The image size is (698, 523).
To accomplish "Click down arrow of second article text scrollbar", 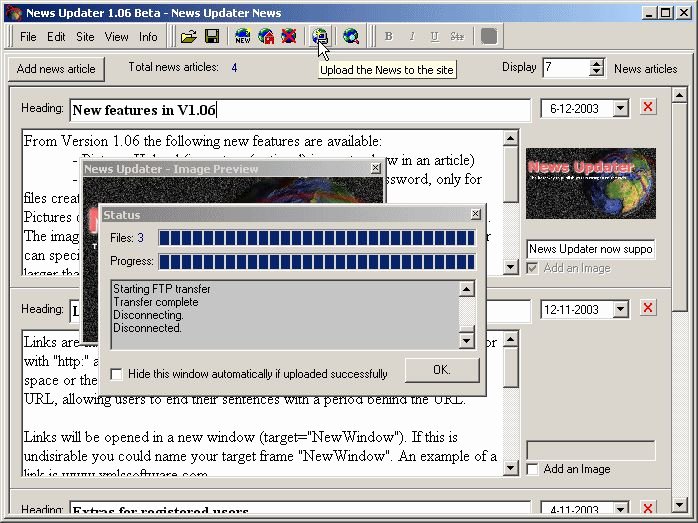I will point(511,468).
